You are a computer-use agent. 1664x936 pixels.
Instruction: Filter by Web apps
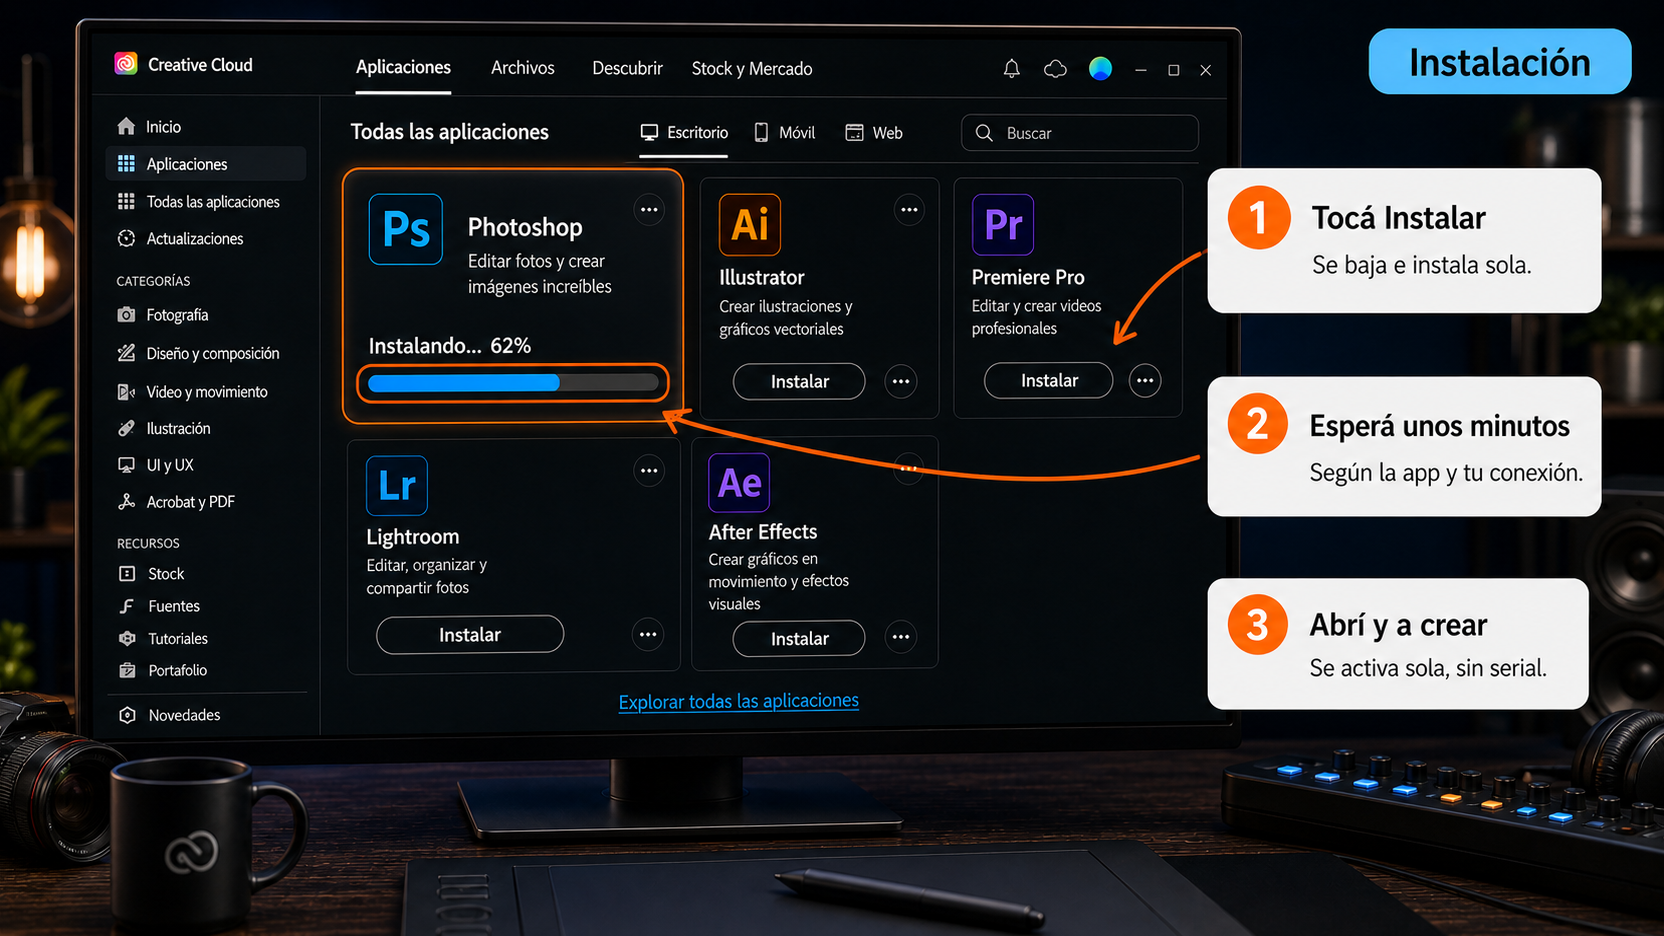(x=874, y=133)
